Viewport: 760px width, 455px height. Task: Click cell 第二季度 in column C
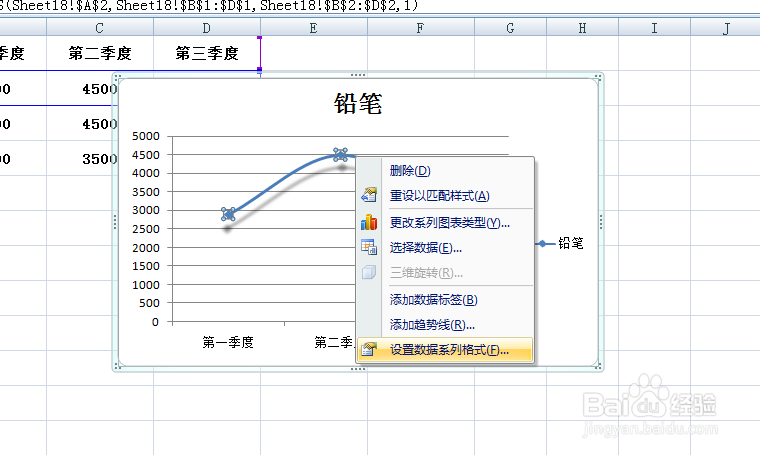[x=100, y=53]
